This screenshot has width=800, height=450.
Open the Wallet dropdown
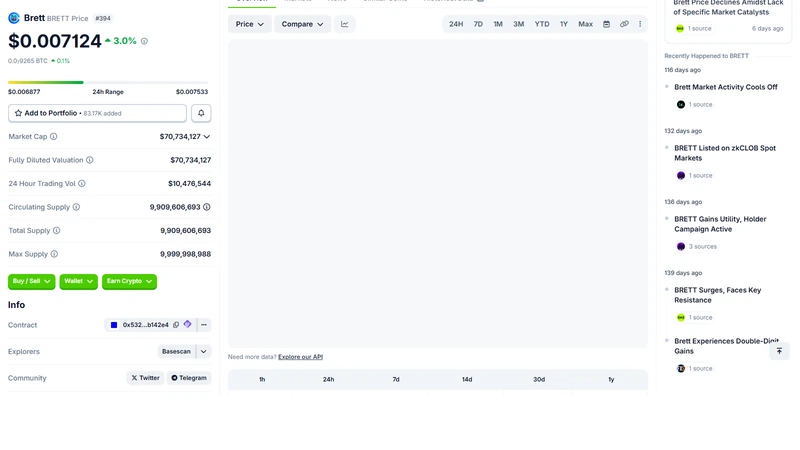tap(79, 282)
